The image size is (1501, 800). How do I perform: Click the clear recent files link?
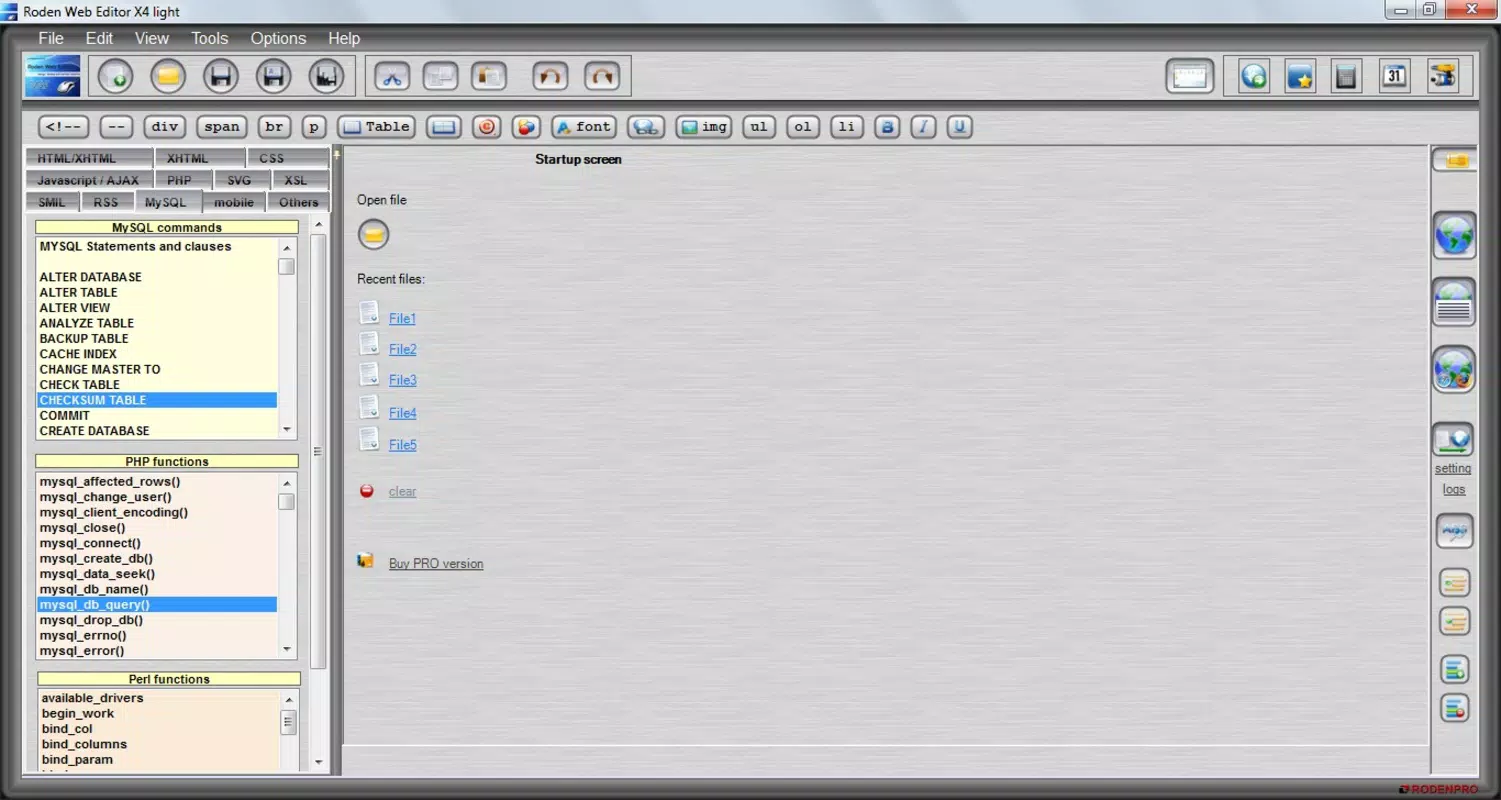402,491
